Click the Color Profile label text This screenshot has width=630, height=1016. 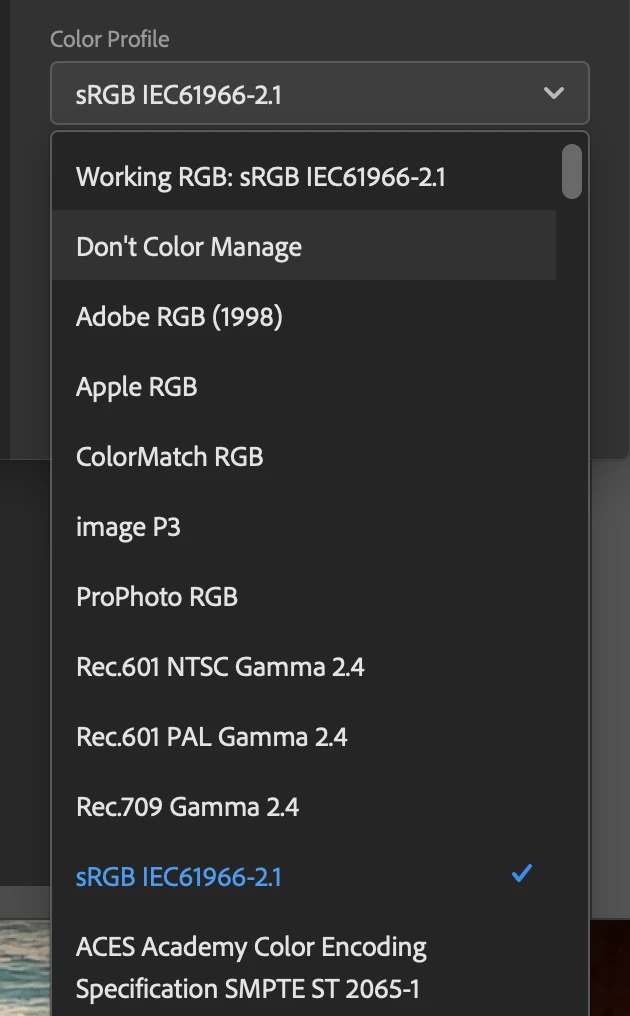[x=110, y=39]
